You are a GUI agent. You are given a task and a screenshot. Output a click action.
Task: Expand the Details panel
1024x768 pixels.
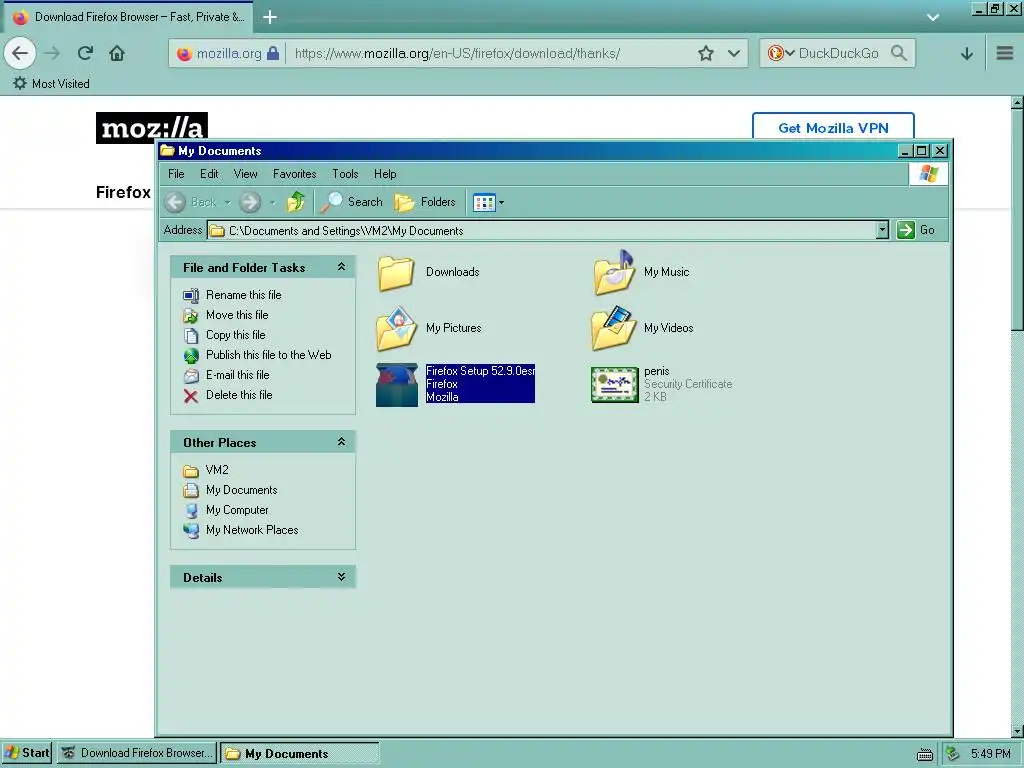click(341, 577)
